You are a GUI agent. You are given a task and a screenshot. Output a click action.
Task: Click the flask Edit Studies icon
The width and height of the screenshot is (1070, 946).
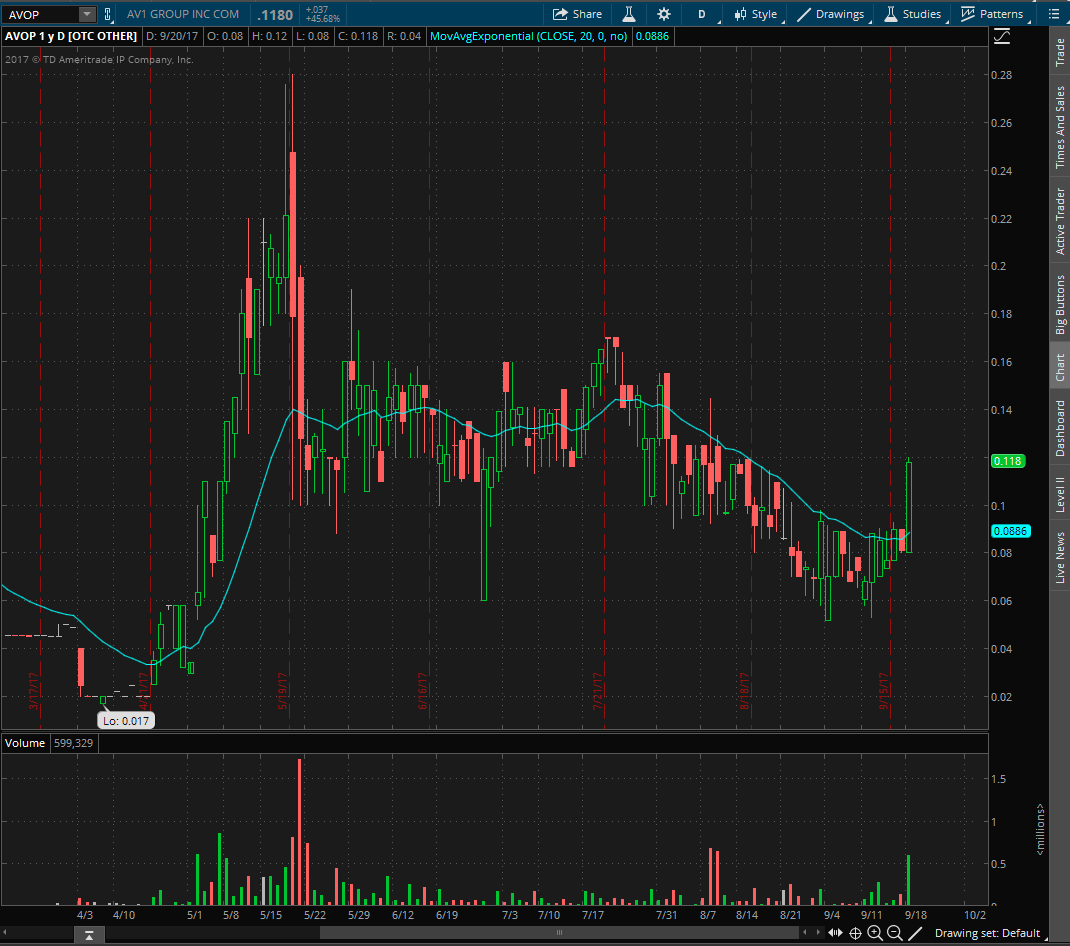coord(629,14)
